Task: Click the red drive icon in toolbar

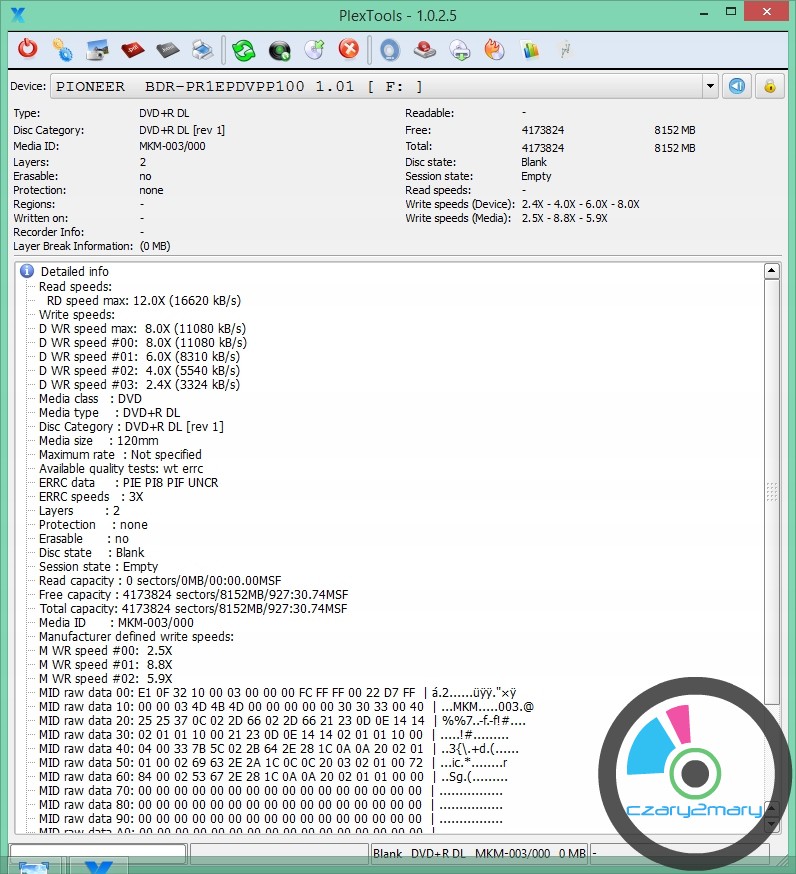Action: [x=424, y=48]
